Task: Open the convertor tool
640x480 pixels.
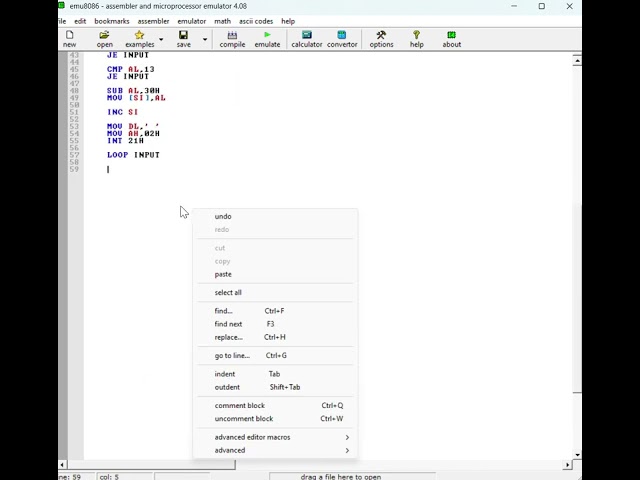Action: tap(342, 39)
